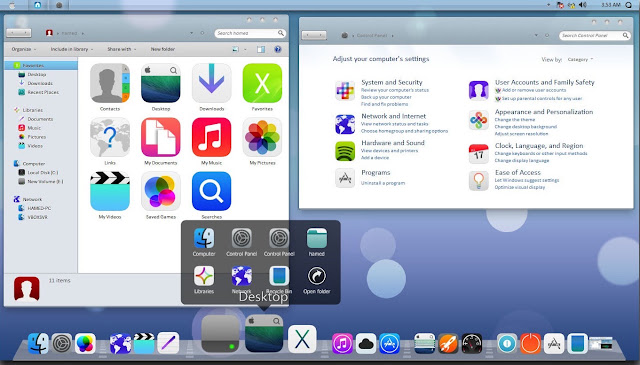Click the Search Control Panel field
This screenshot has height=365, width=640.
tap(594, 36)
